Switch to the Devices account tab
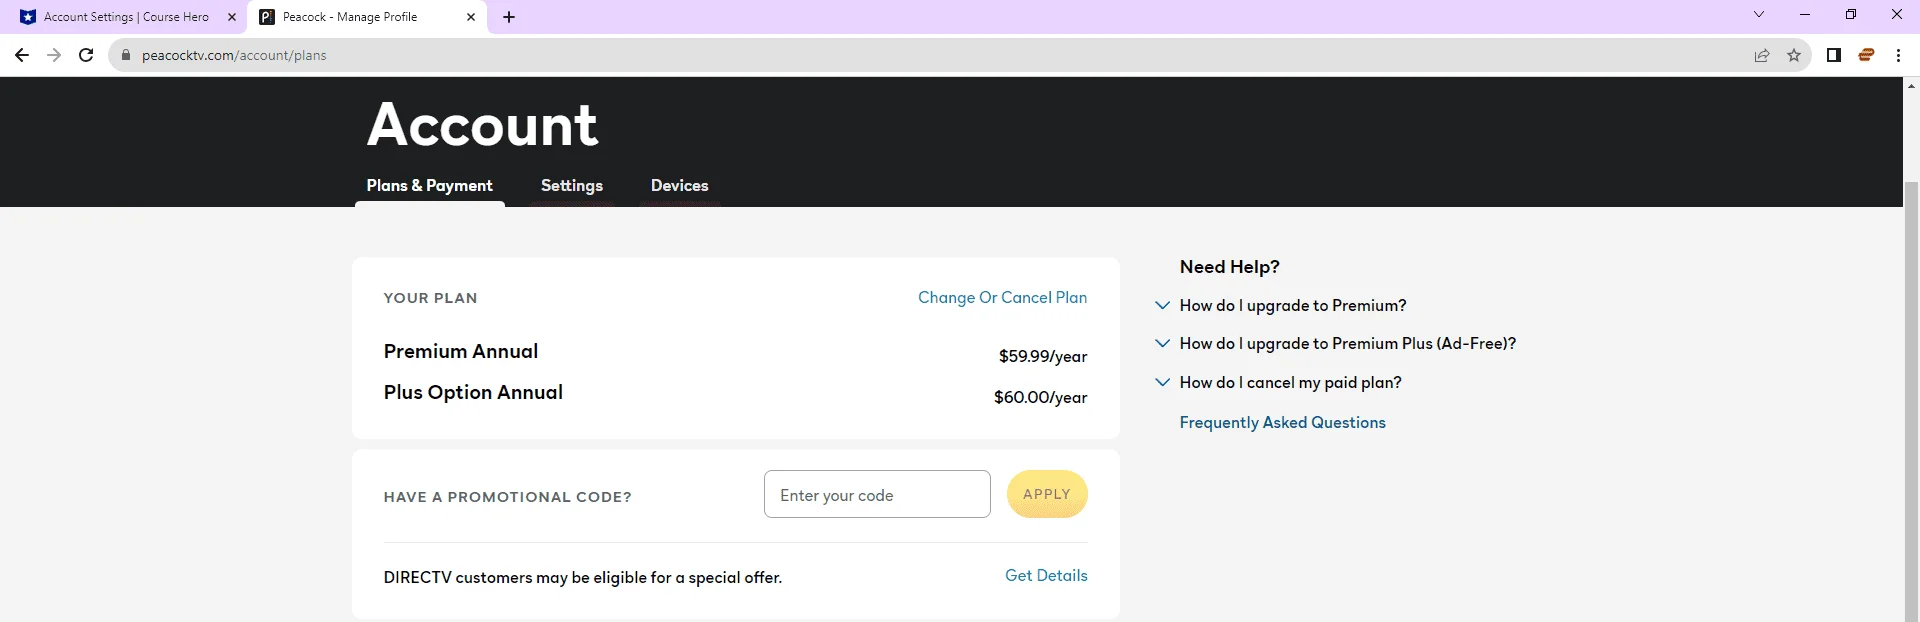This screenshot has height=622, width=1920. (680, 186)
